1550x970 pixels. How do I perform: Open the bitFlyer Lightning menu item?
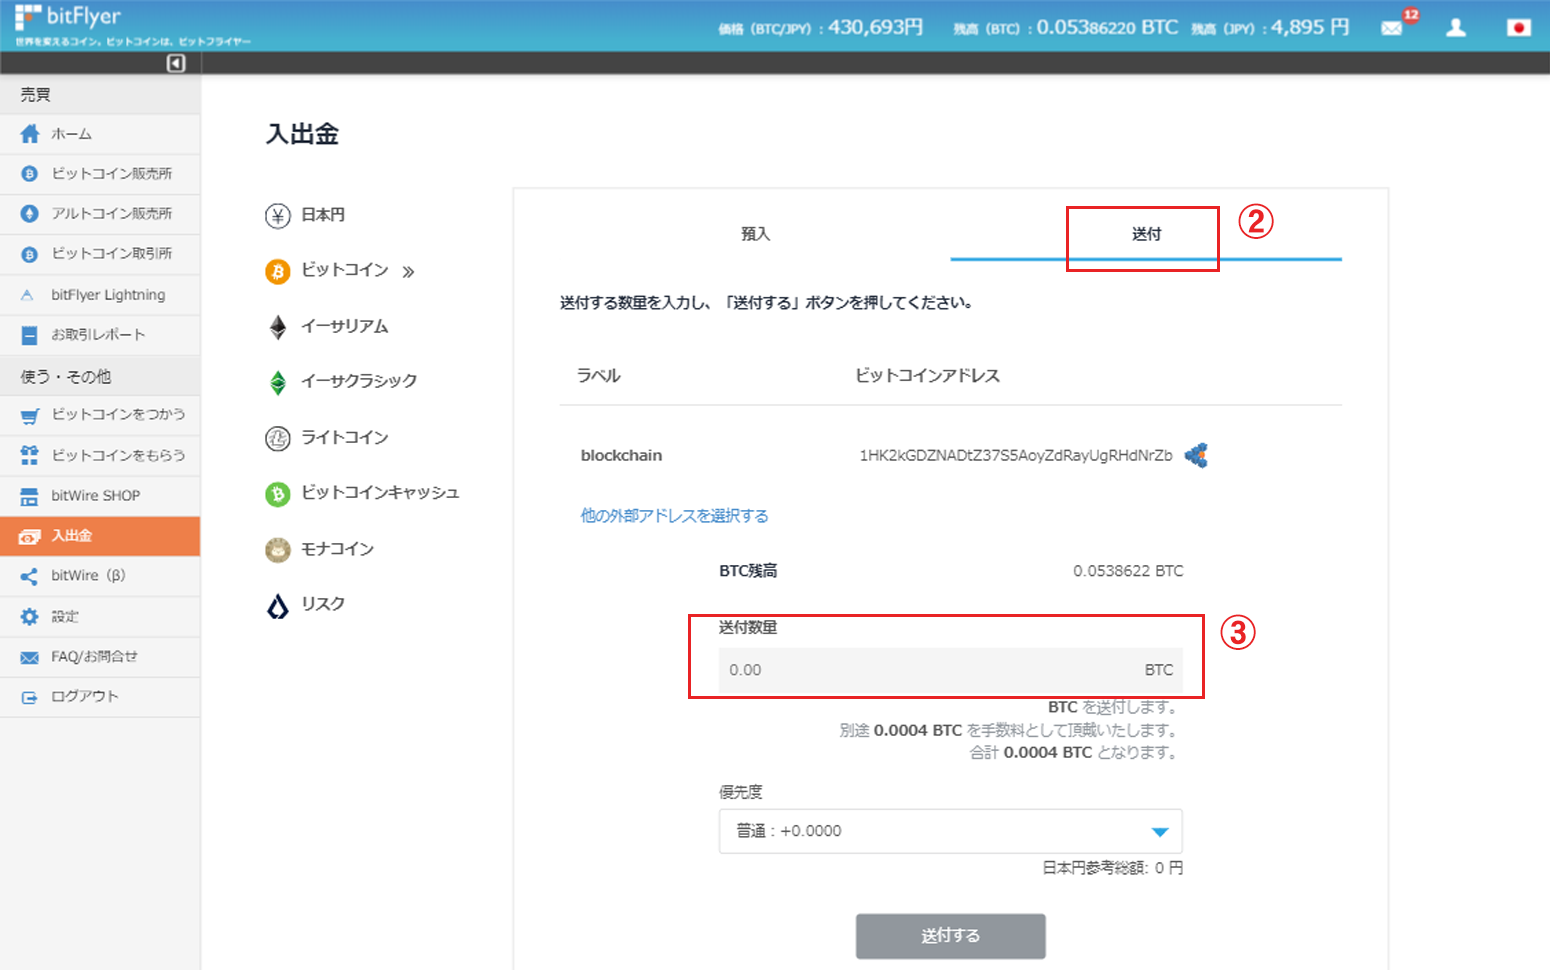coord(100,295)
